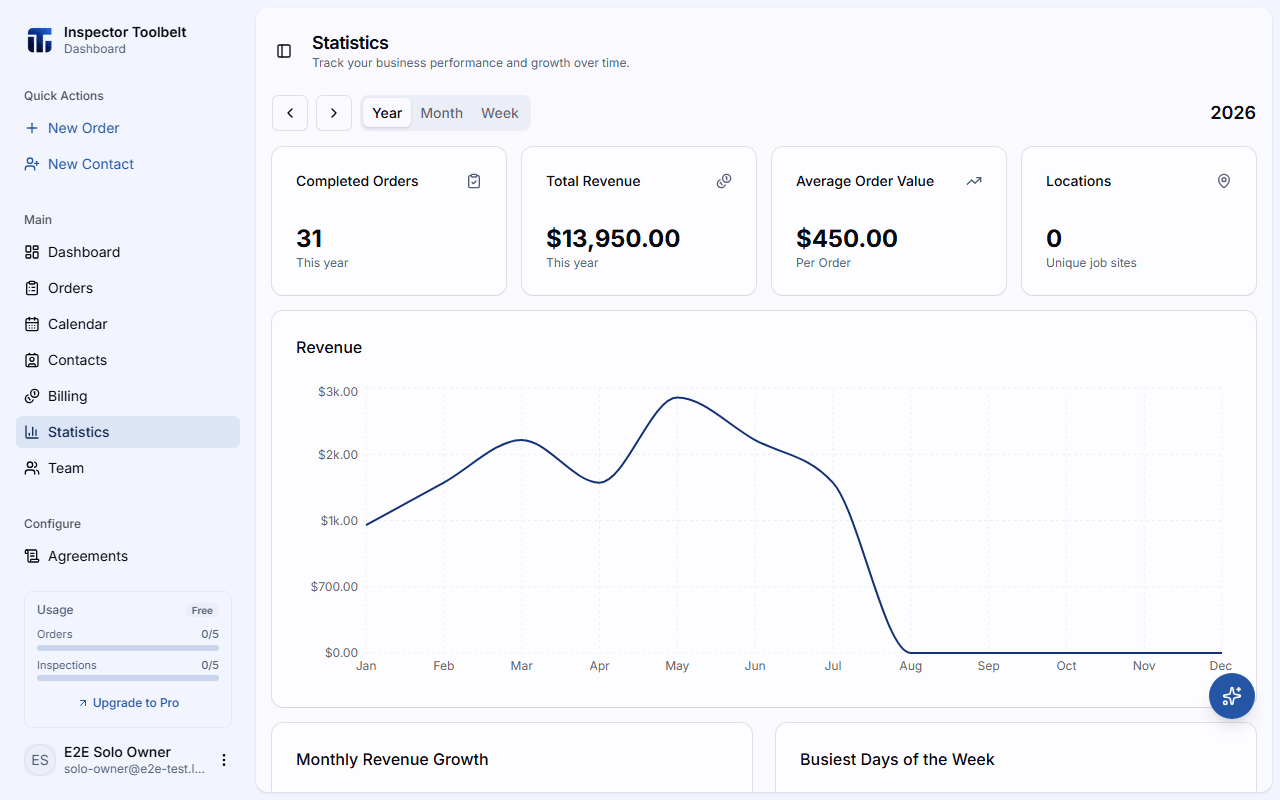Click the plus icon beside New Order

pos(32,128)
